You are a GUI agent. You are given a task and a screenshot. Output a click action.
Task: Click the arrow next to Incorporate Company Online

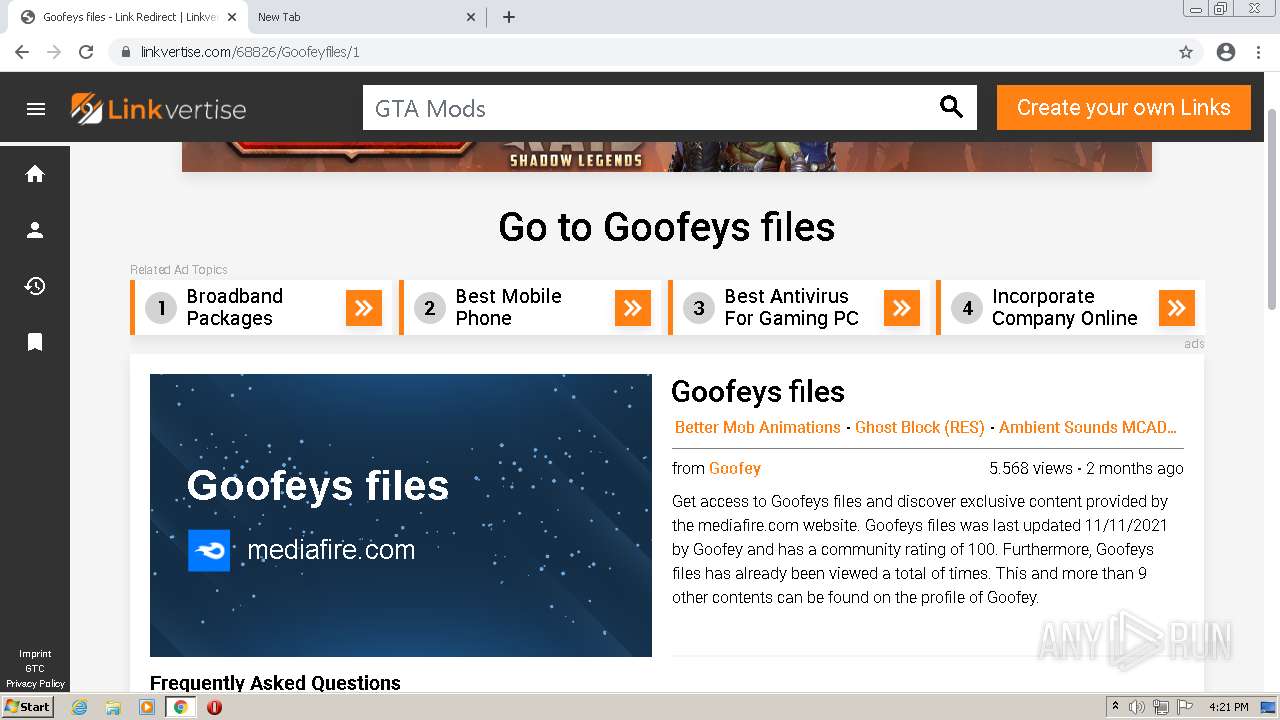click(1177, 308)
